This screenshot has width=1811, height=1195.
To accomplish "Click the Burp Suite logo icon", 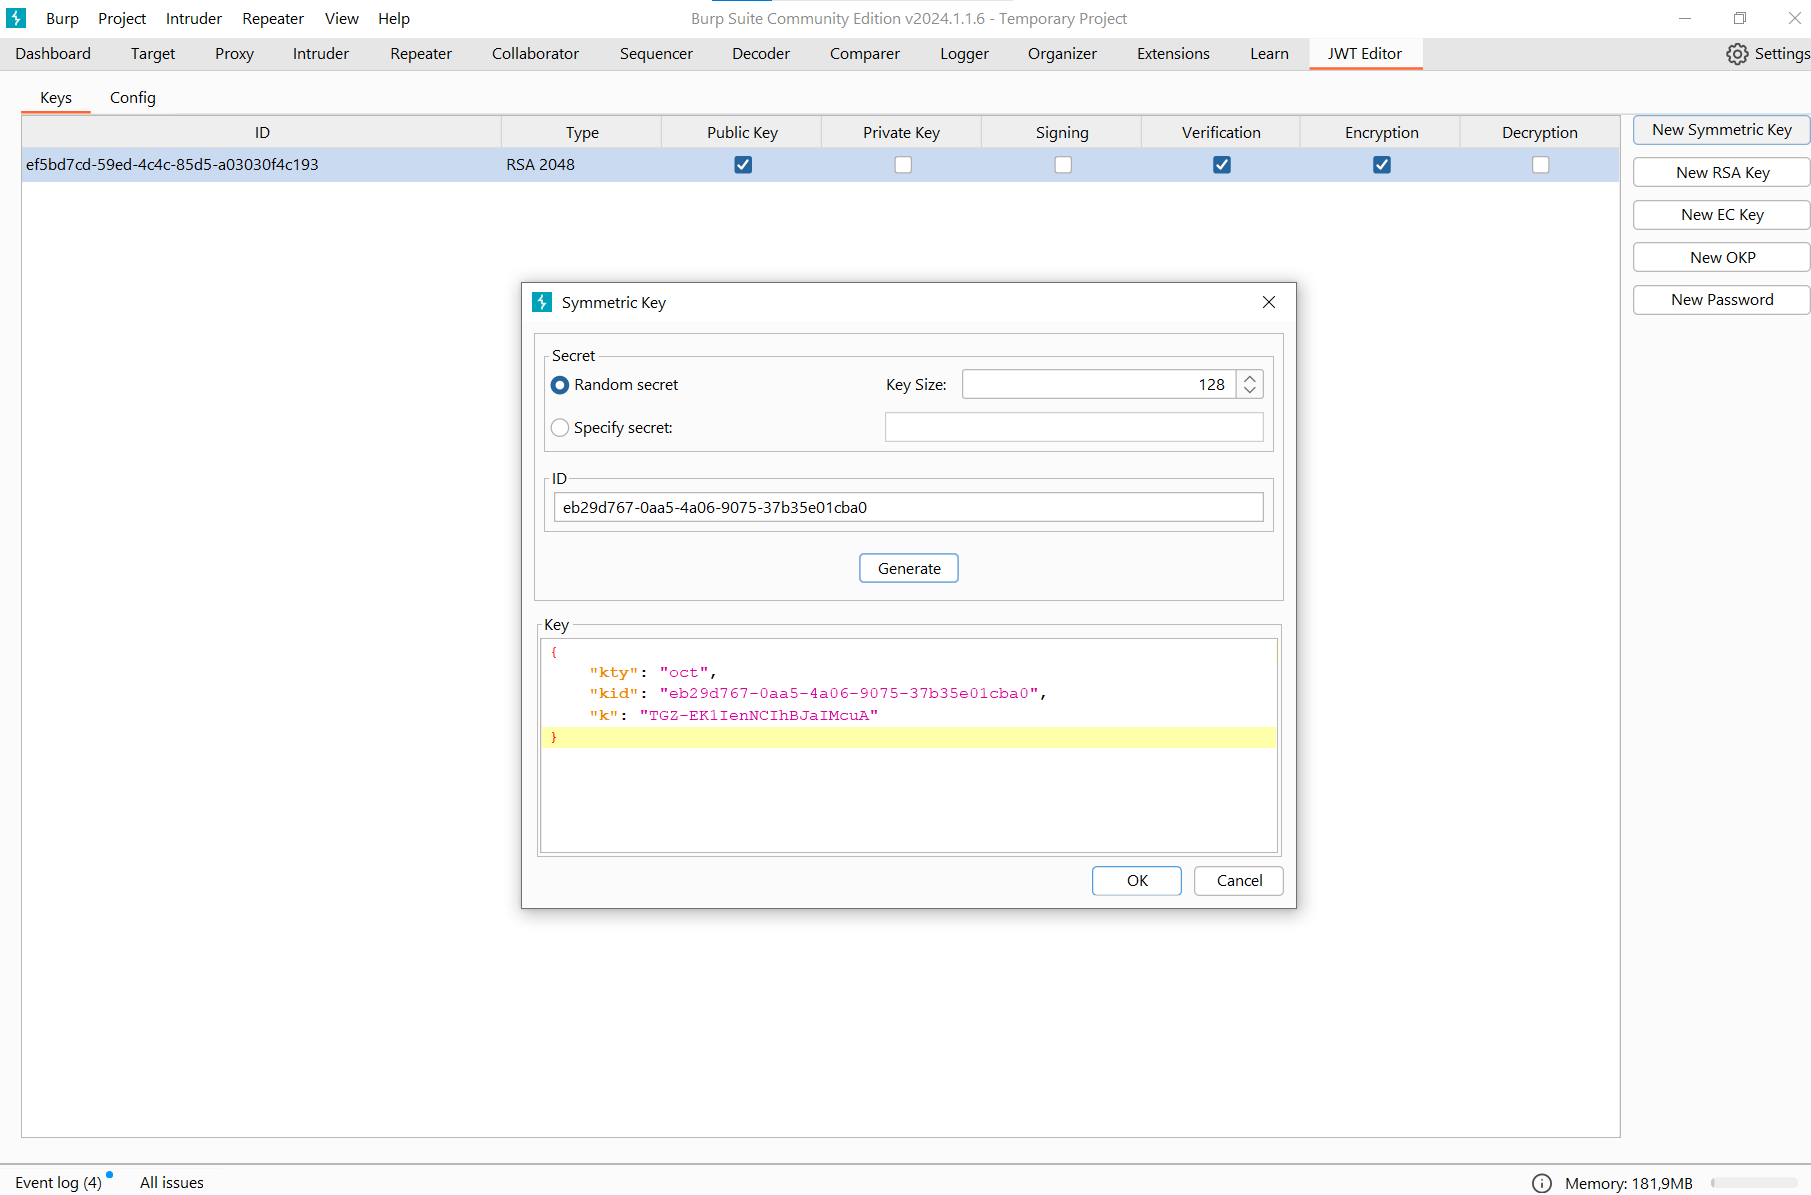I will click(16, 18).
